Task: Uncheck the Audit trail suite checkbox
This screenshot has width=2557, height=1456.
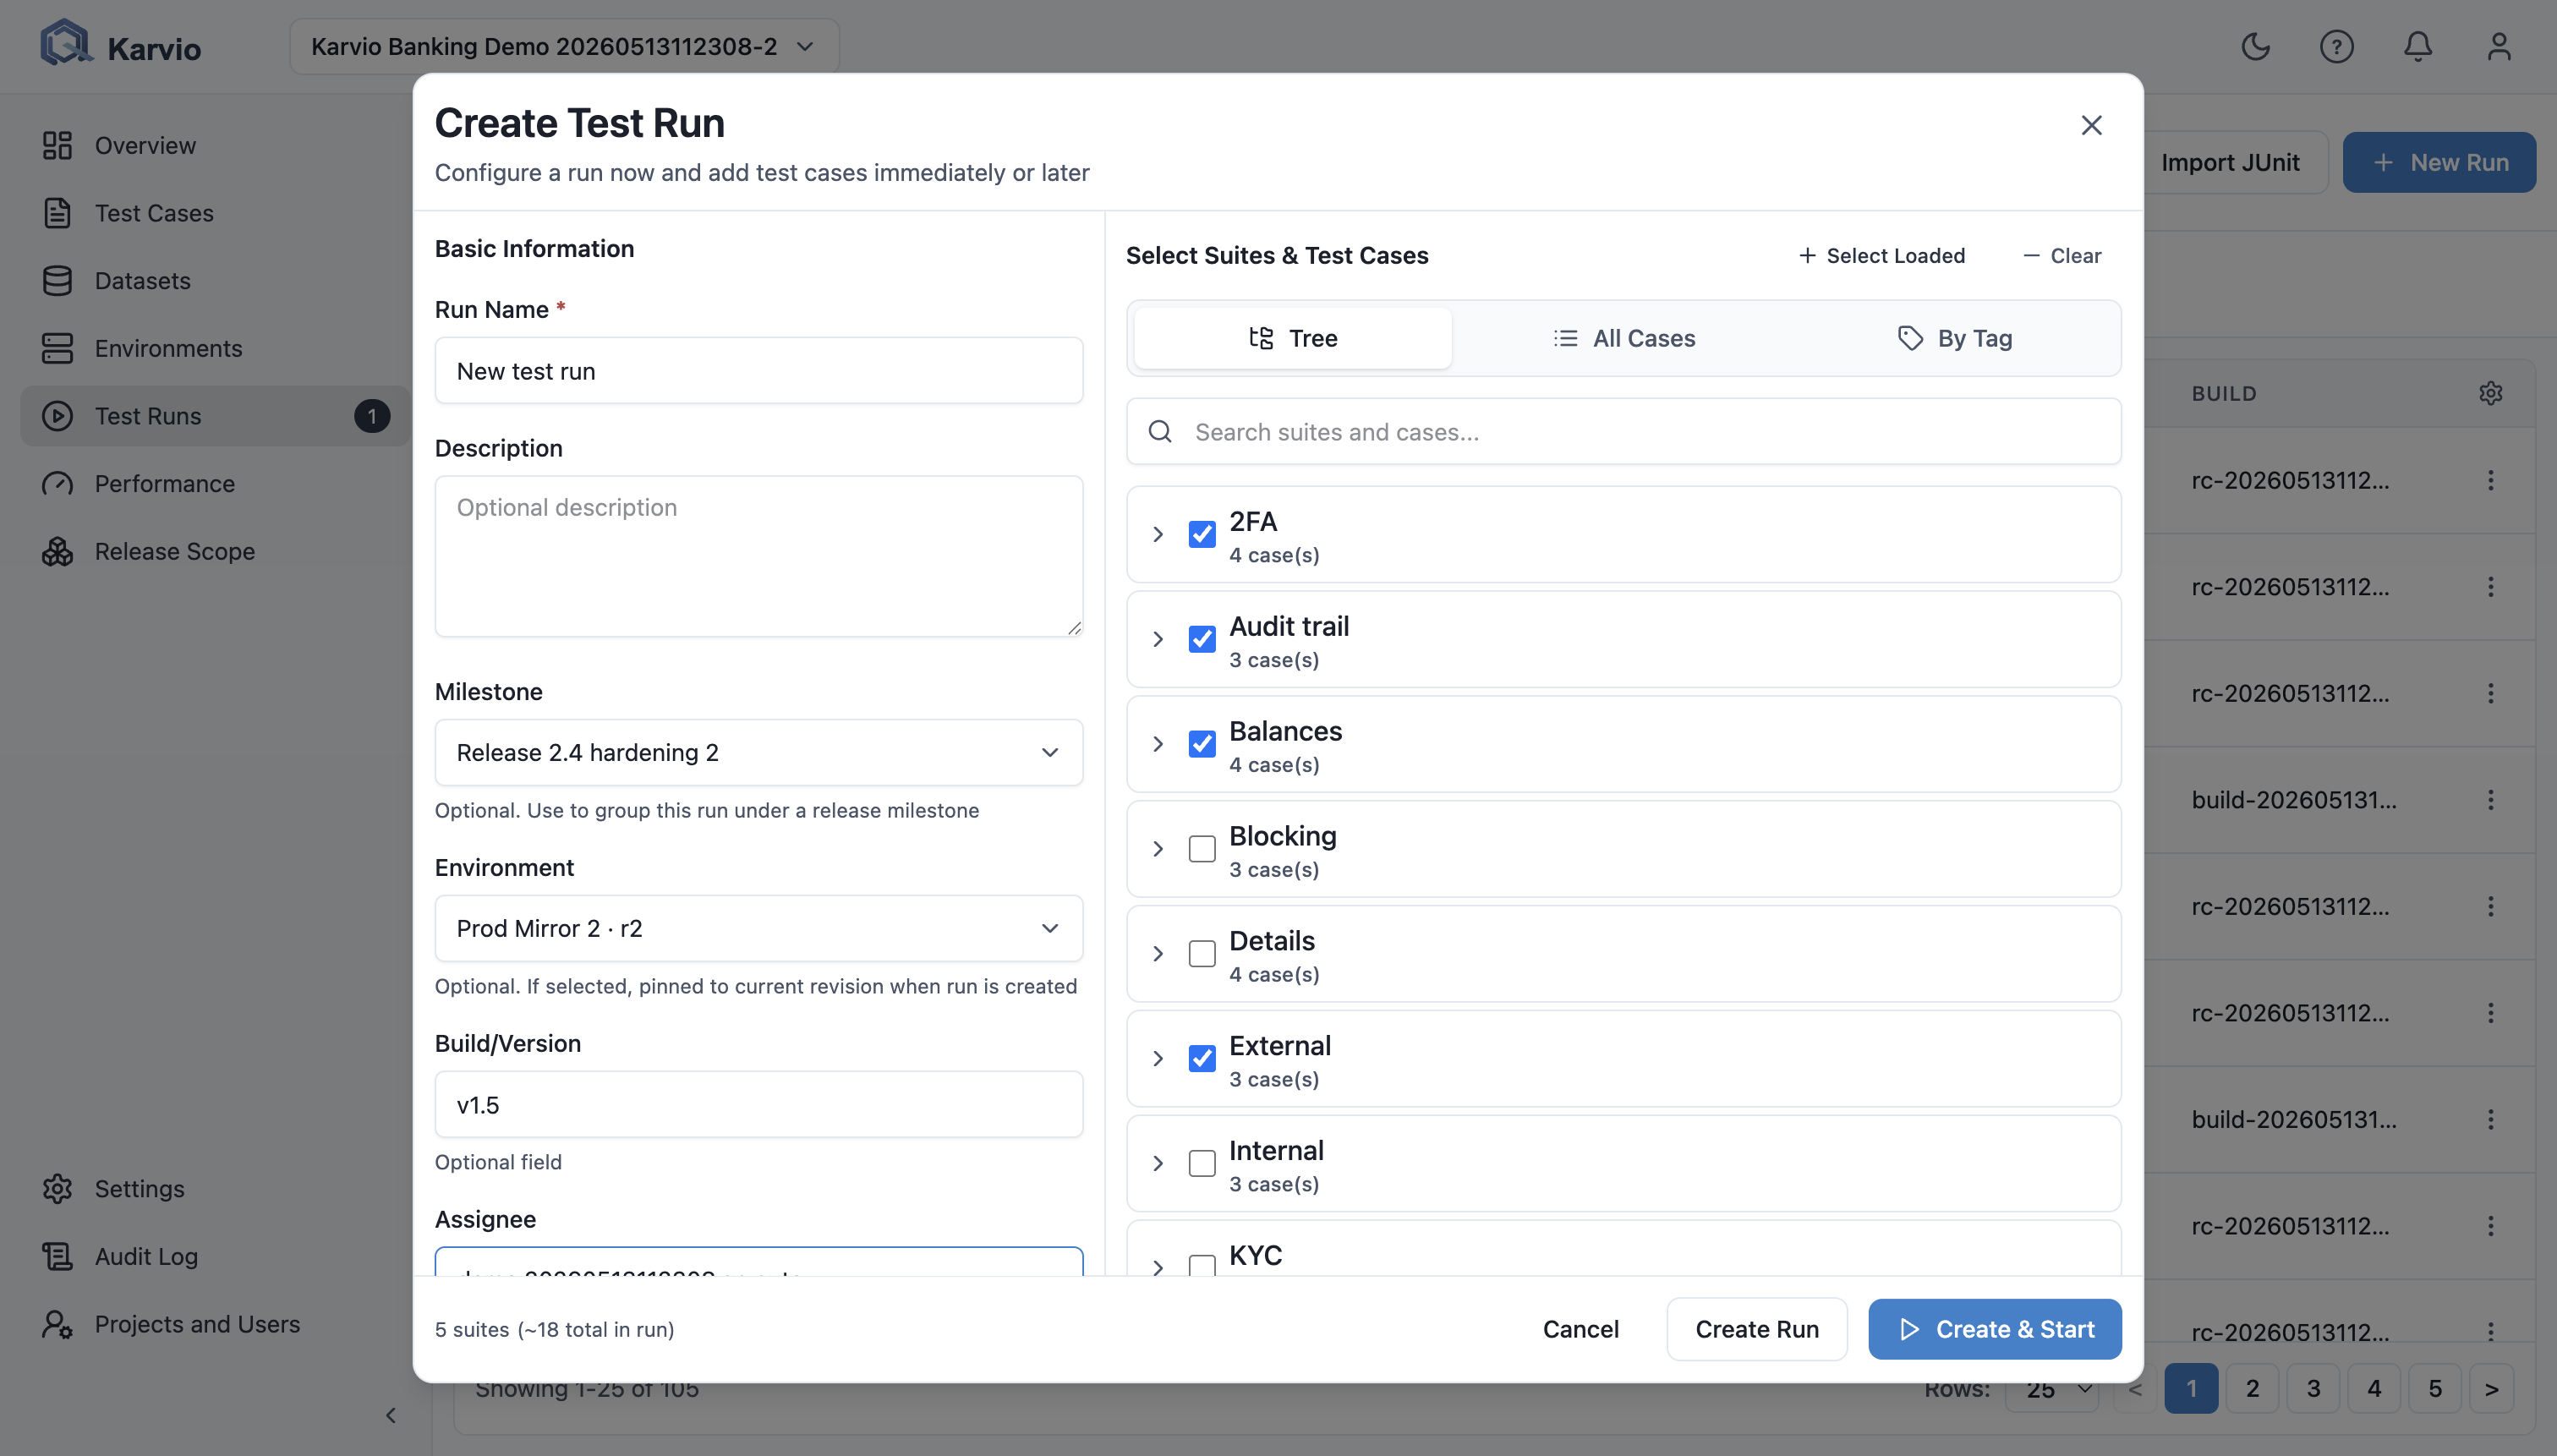Action: coord(1202,639)
